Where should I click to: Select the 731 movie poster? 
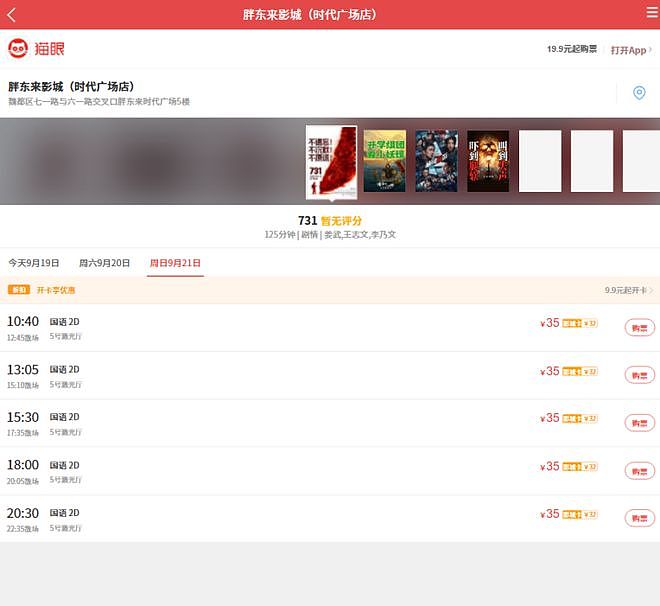pyautogui.click(x=331, y=162)
